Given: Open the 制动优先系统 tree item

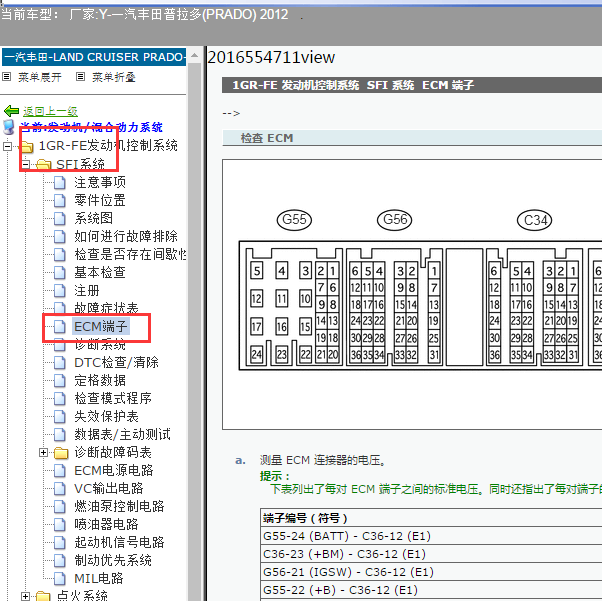Looking at the screenshot, I should tap(113, 561).
